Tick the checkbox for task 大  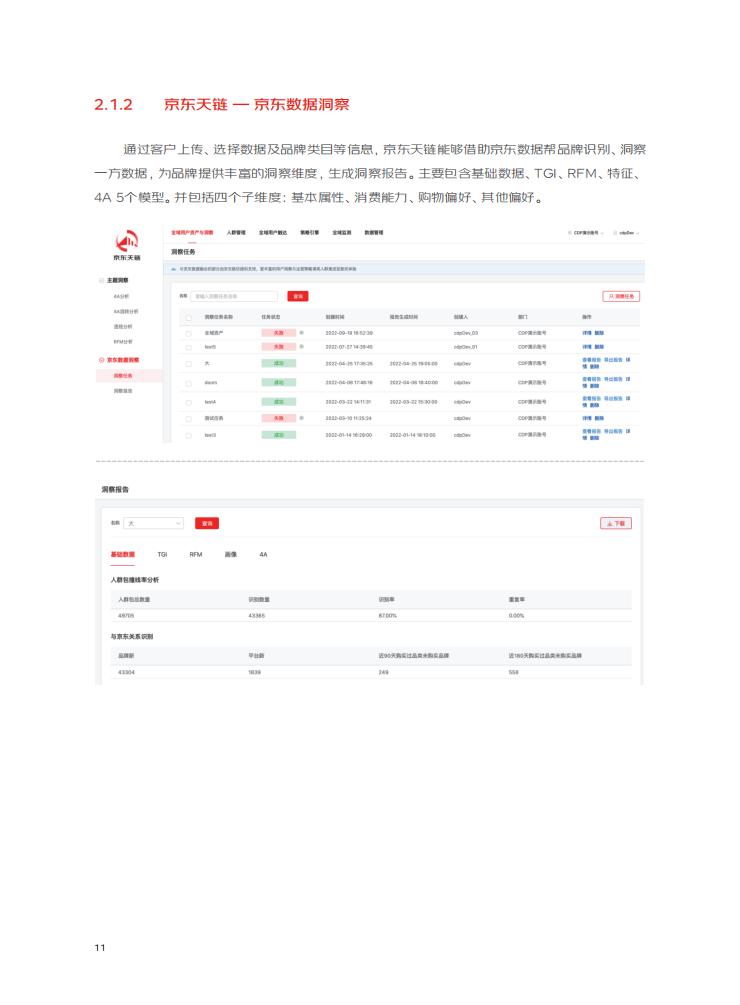point(188,363)
